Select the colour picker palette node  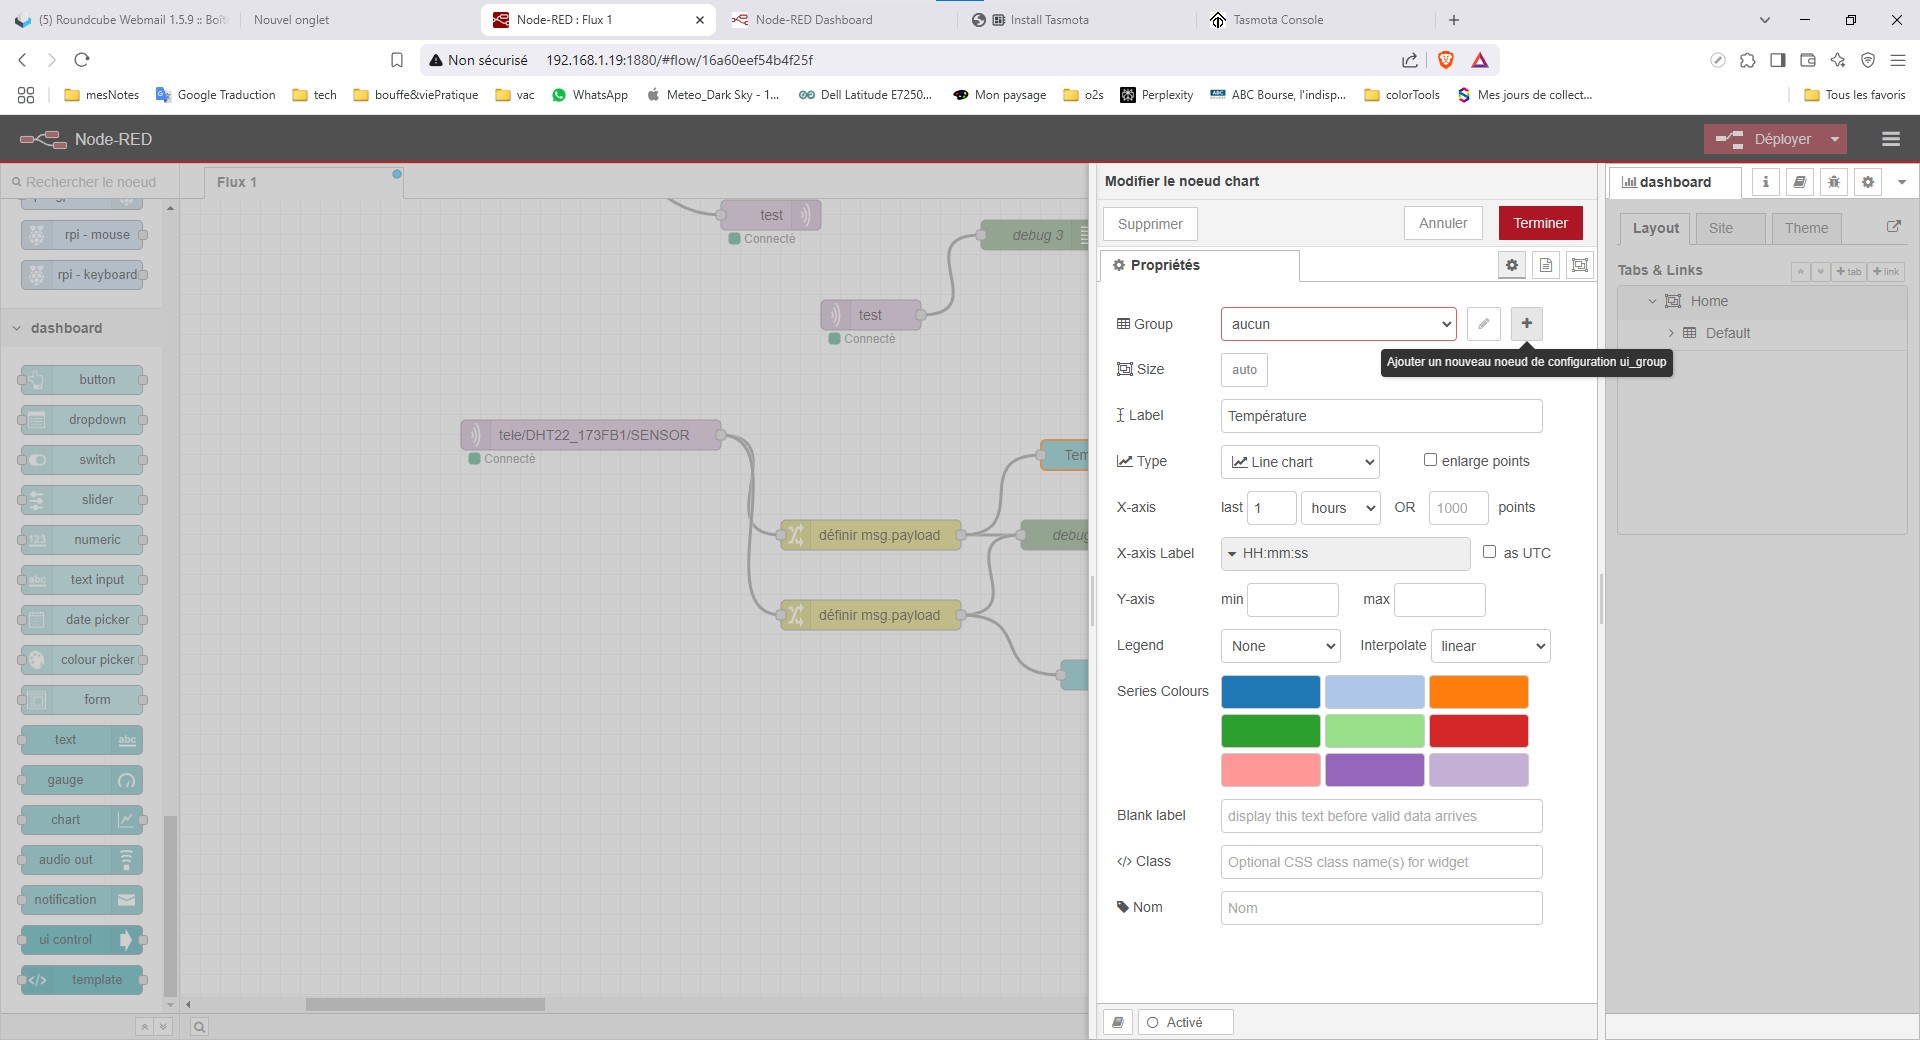(82, 660)
